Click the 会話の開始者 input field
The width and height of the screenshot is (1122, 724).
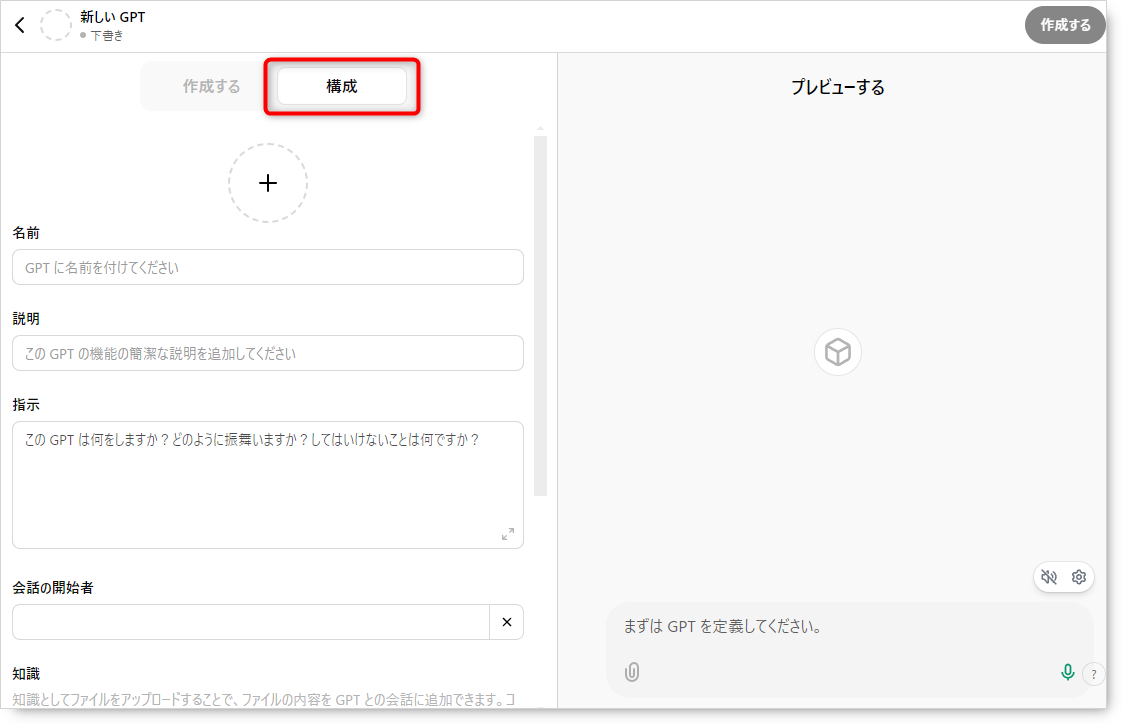point(250,622)
